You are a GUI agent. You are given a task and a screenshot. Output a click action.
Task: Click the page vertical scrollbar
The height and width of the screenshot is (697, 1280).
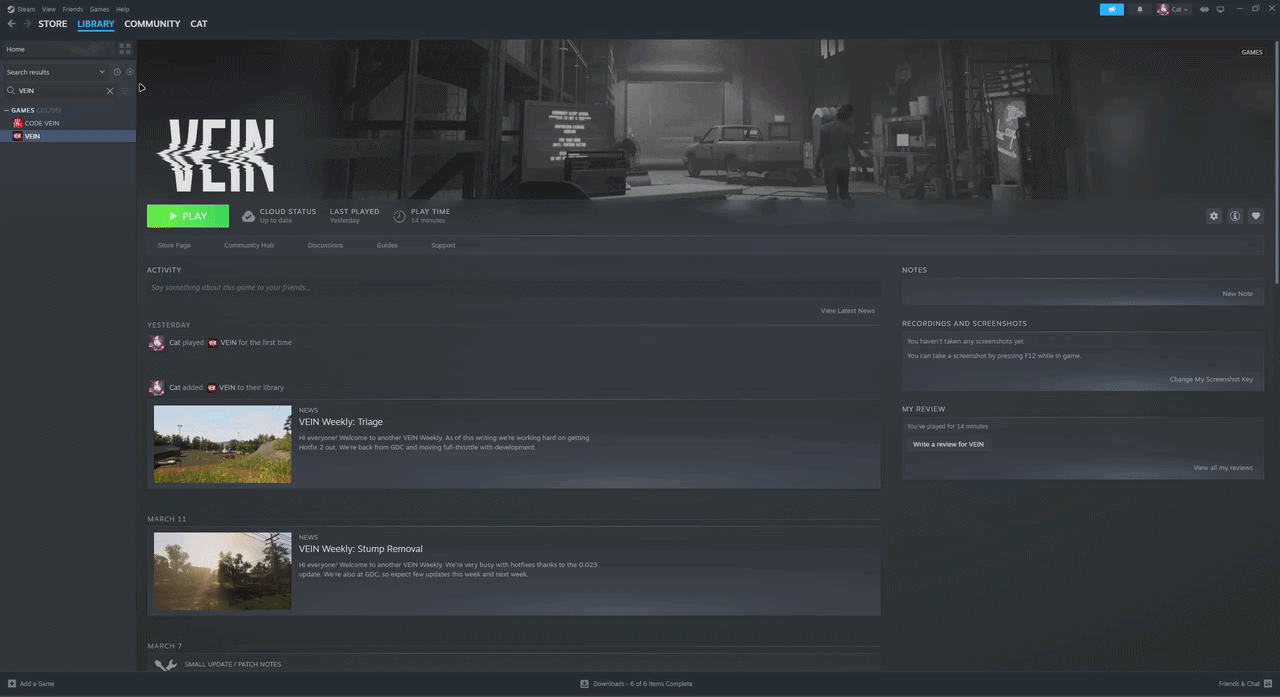click(x=1276, y=160)
